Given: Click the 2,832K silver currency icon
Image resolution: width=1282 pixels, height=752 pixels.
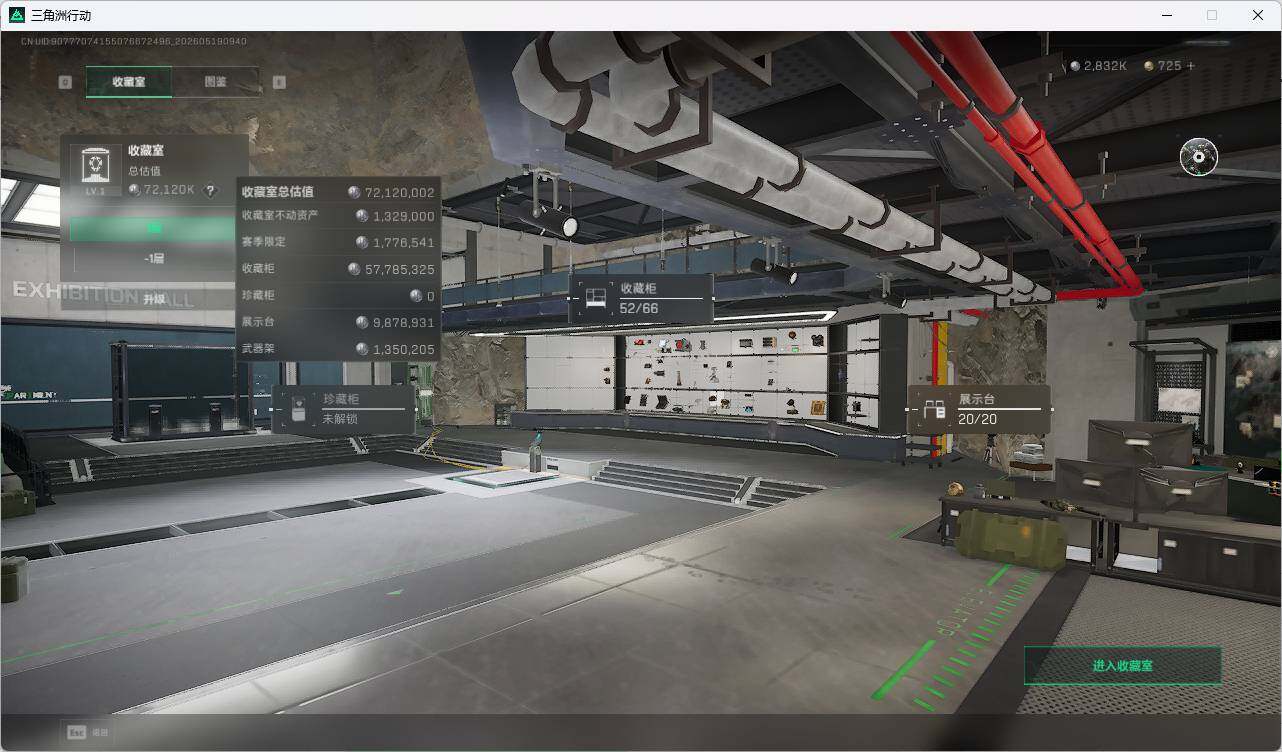Looking at the screenshot, I should pos(1076,66).
